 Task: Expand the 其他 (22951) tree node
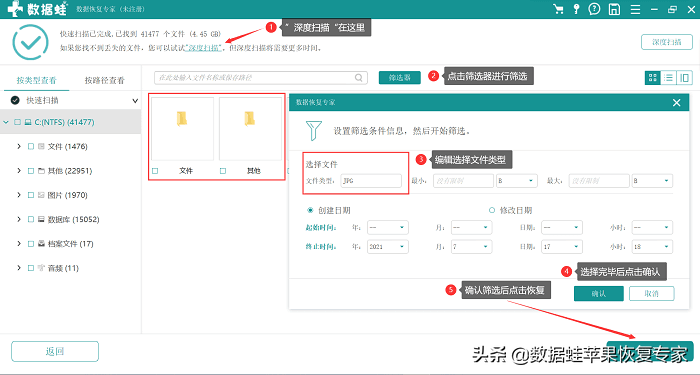tap(19, 171)
